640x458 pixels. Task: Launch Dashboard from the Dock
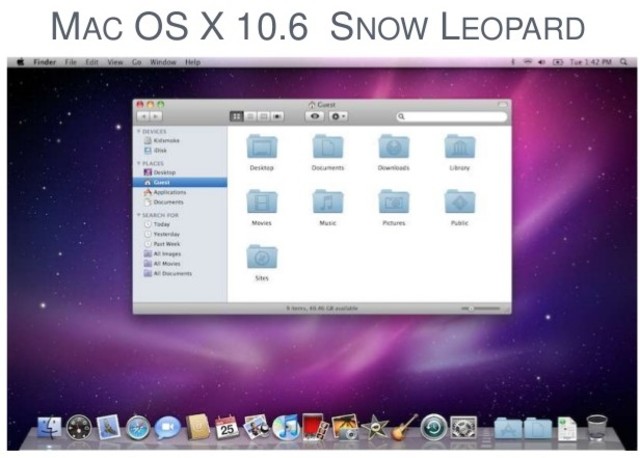click(x=79, y=427)
